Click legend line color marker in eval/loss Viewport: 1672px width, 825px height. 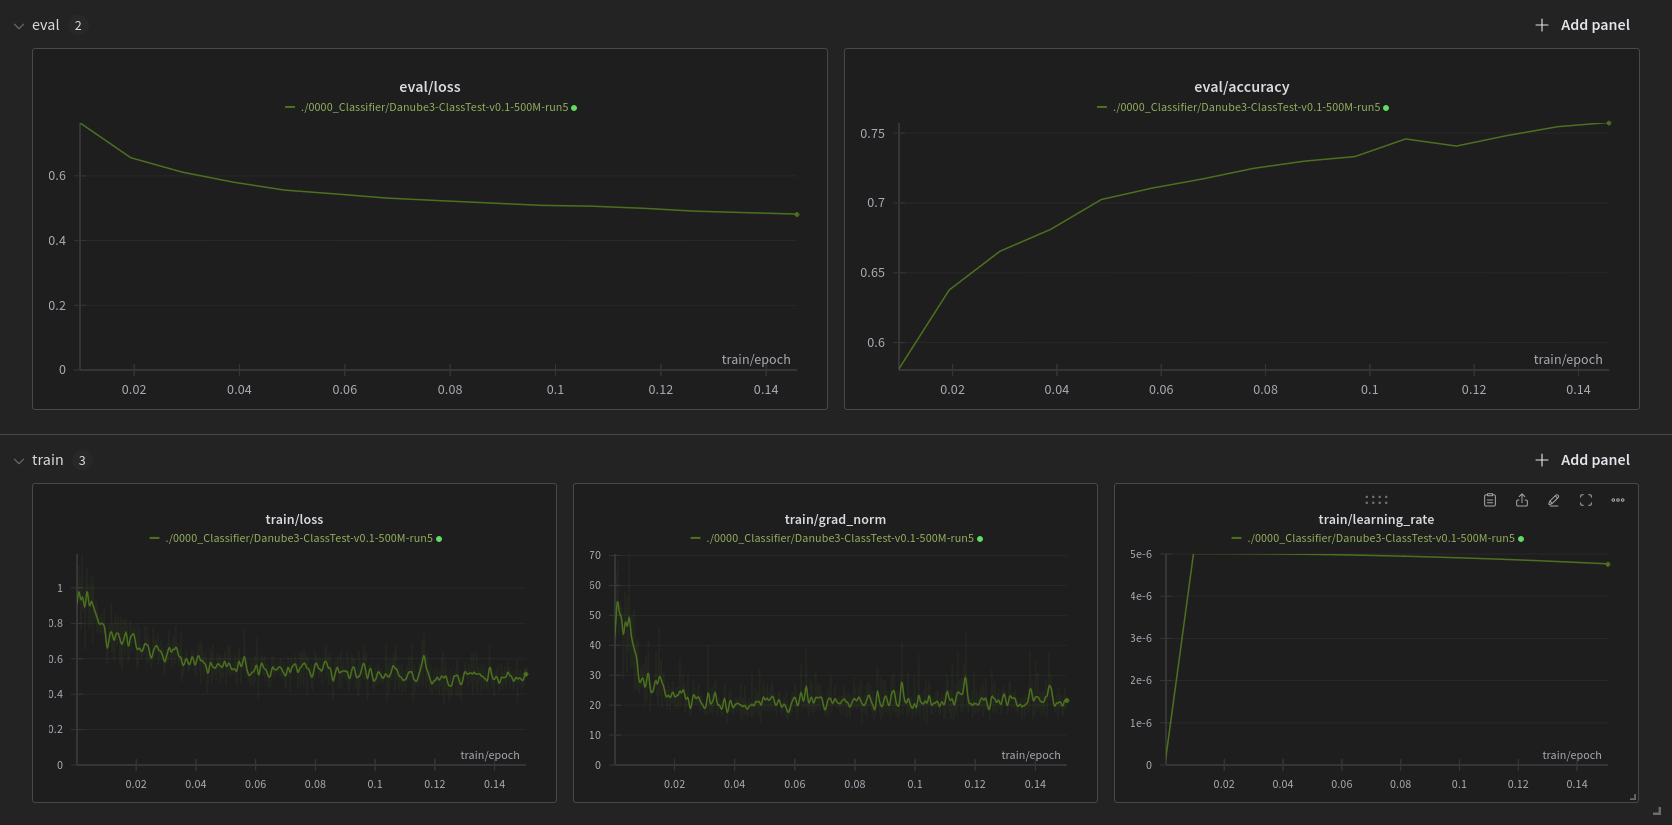[x=290, y=107]
